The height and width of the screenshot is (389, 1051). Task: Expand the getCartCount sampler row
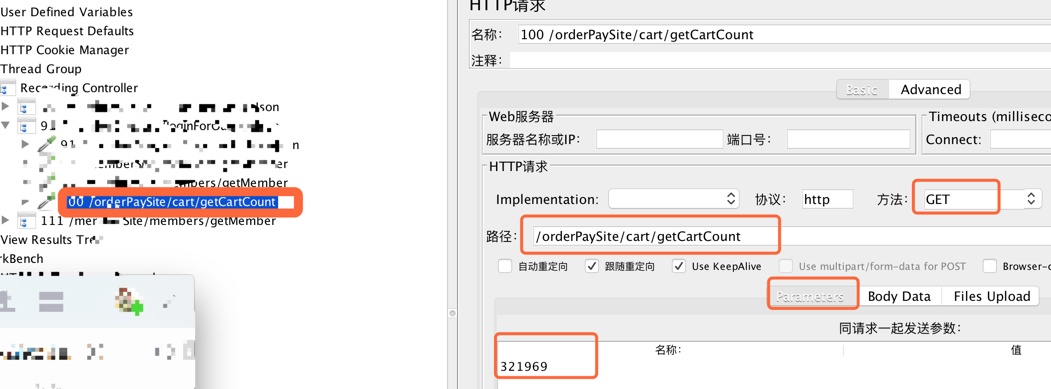(25, 201)
